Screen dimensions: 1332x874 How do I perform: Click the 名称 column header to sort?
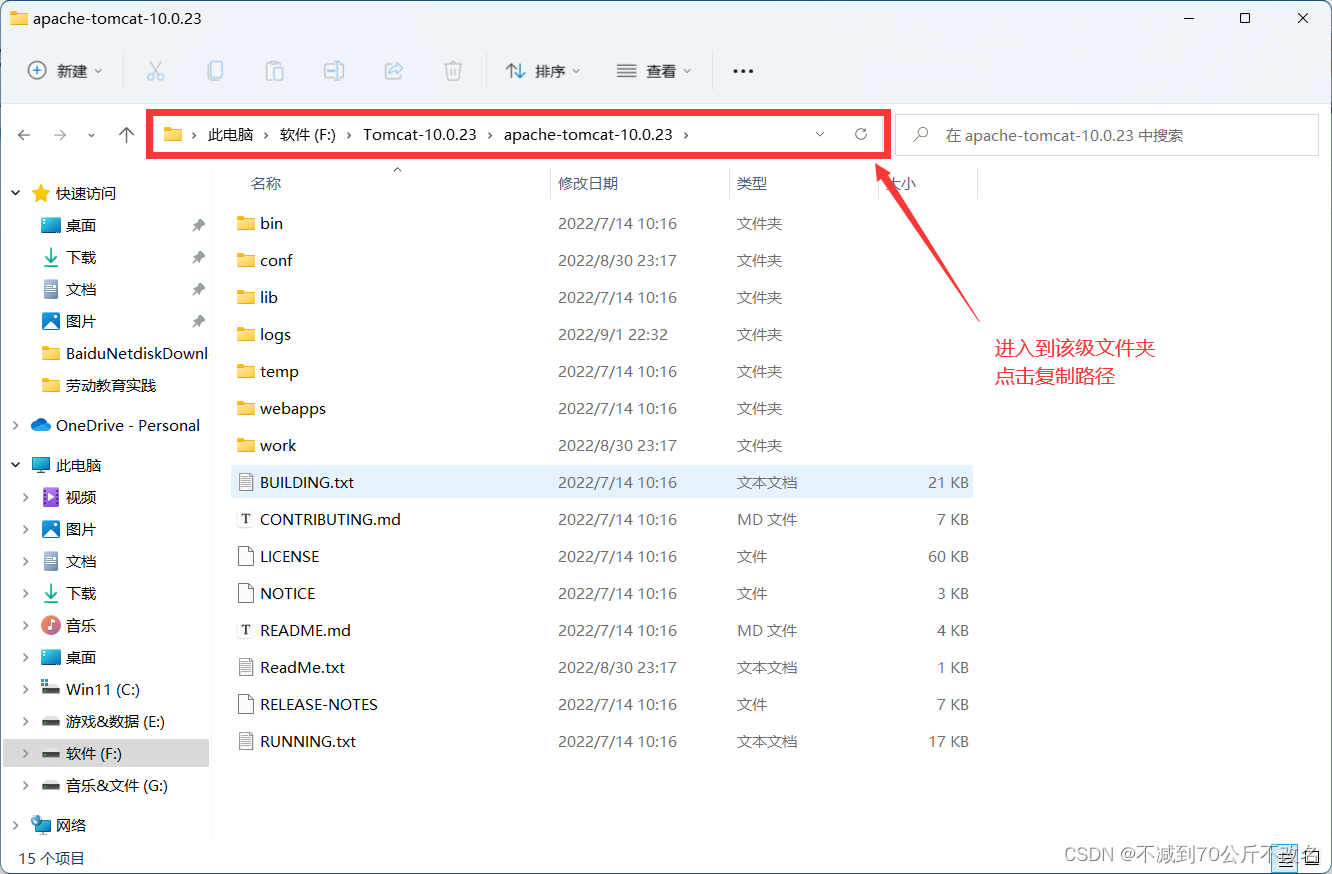coord(268,183)
